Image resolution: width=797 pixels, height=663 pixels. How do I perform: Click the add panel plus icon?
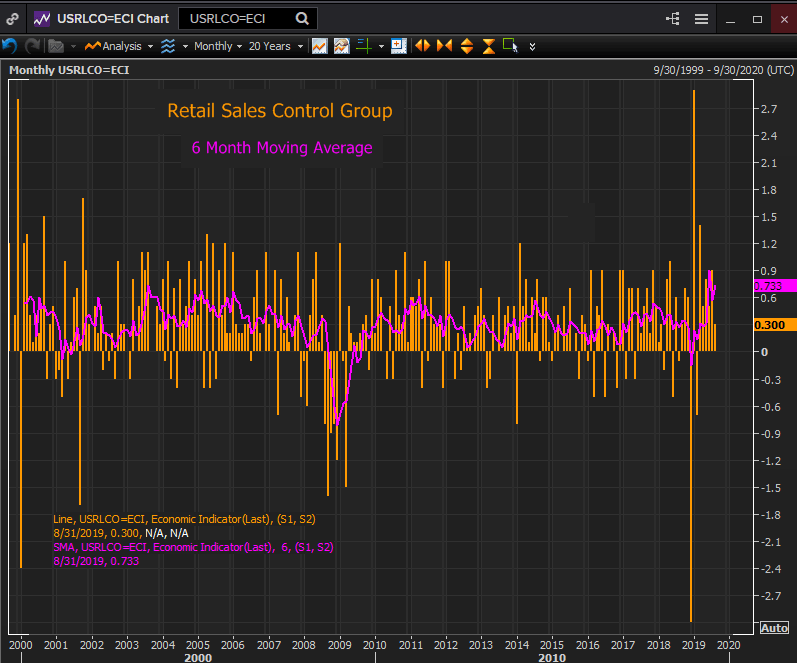click(x=398, y=46)
